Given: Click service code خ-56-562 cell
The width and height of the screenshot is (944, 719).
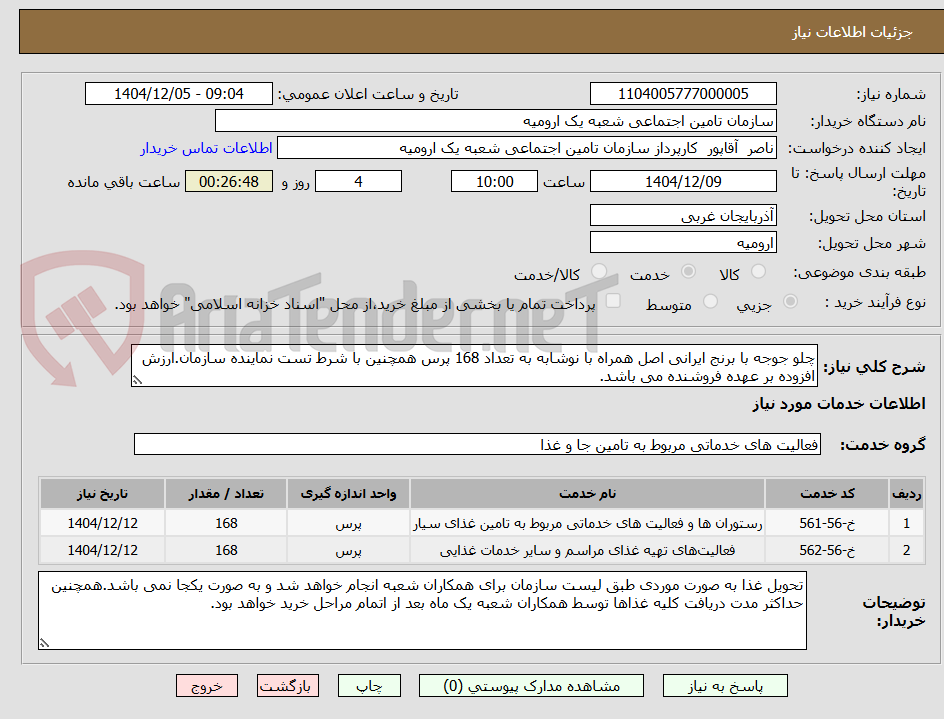Looking at the screenshot, I should [827, 550].
